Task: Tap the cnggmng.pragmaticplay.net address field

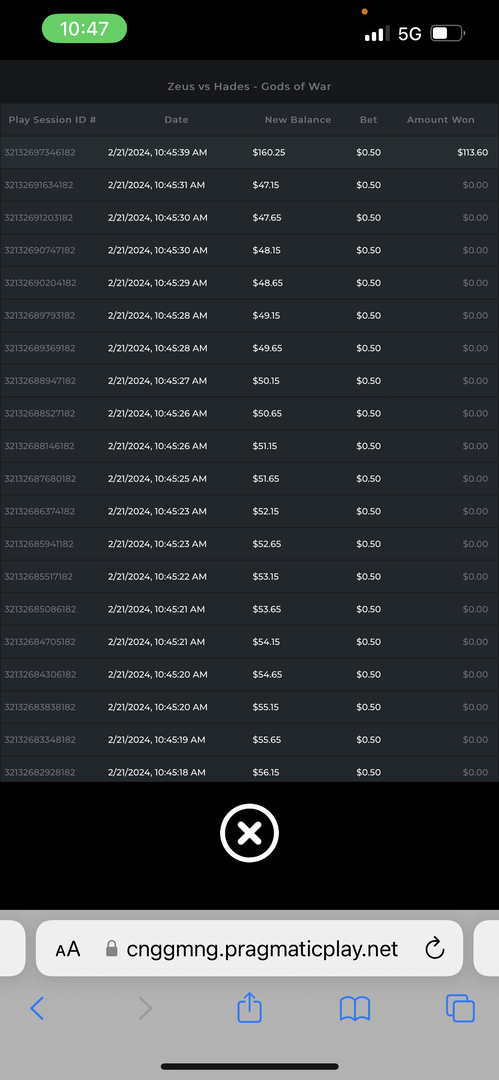Action: (249, 948)
